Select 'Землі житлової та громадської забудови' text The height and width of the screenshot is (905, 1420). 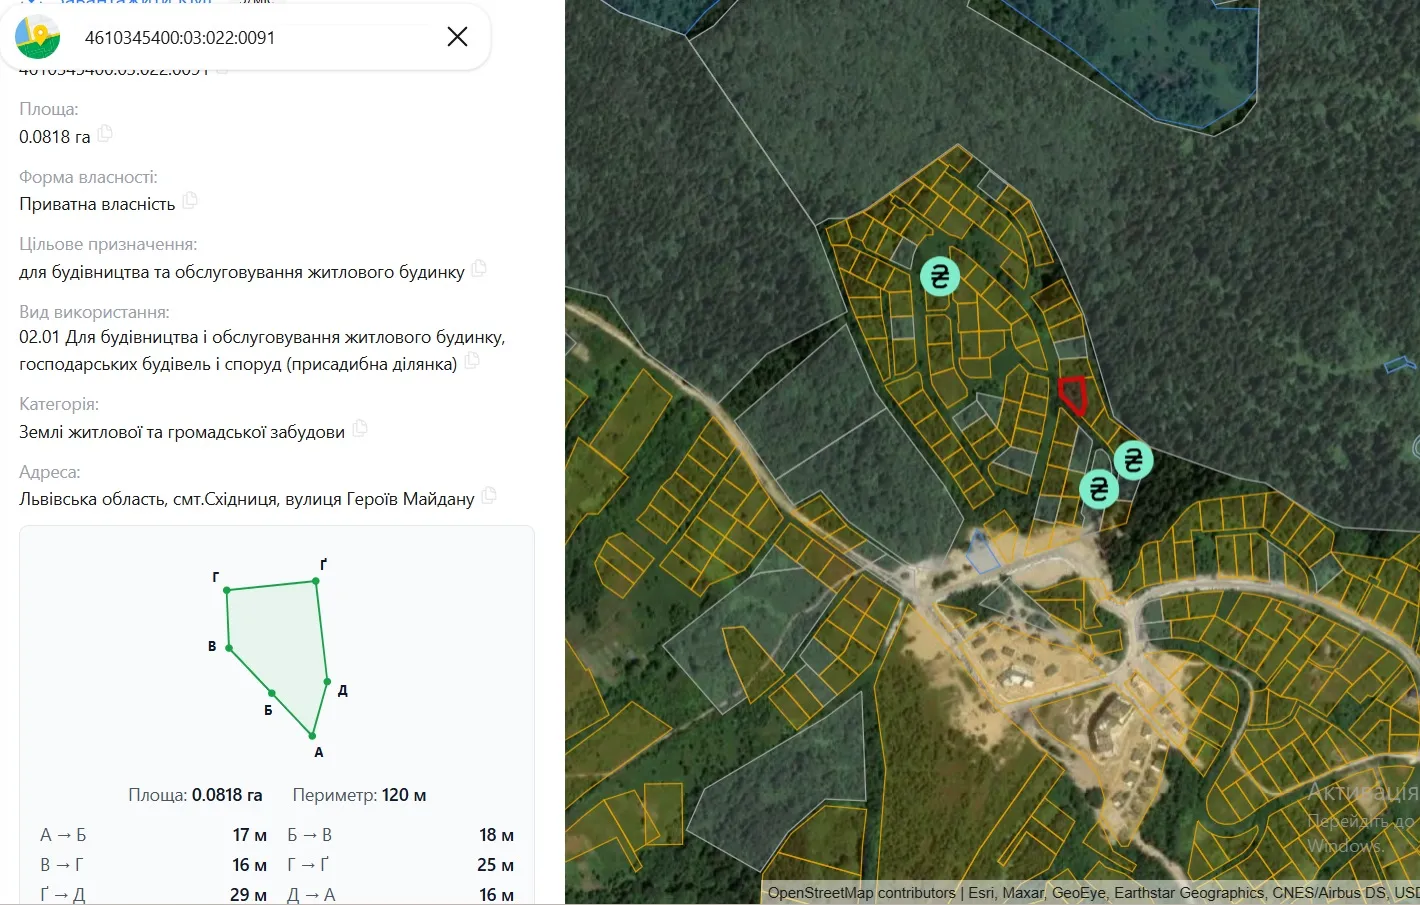click(182, 432)
